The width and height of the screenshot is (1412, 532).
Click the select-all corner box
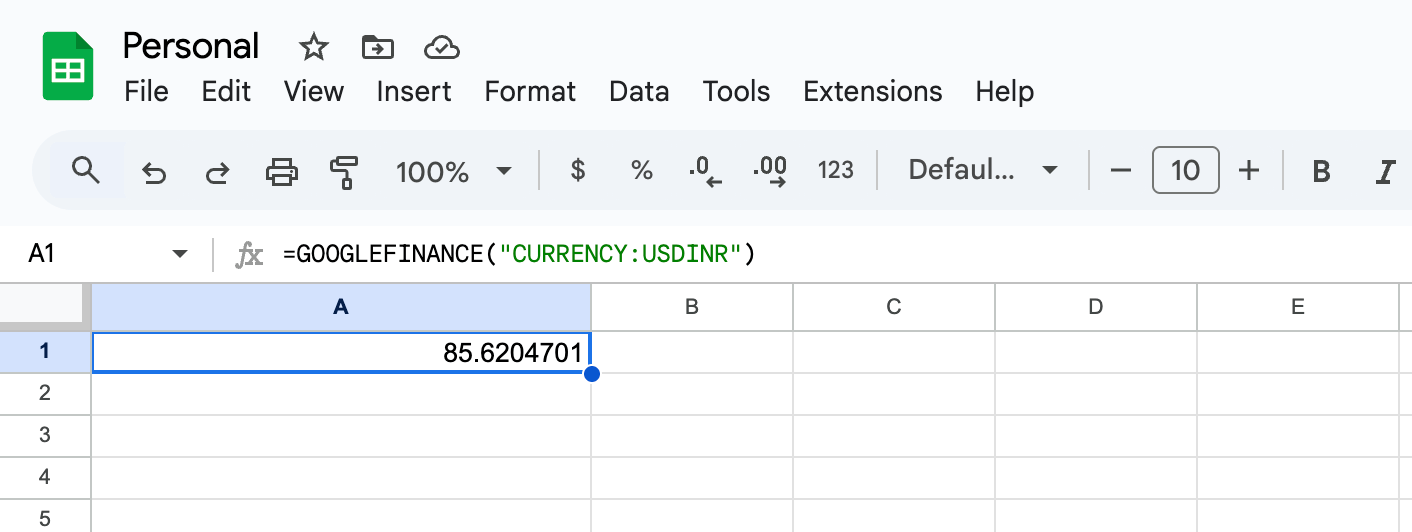45,307
